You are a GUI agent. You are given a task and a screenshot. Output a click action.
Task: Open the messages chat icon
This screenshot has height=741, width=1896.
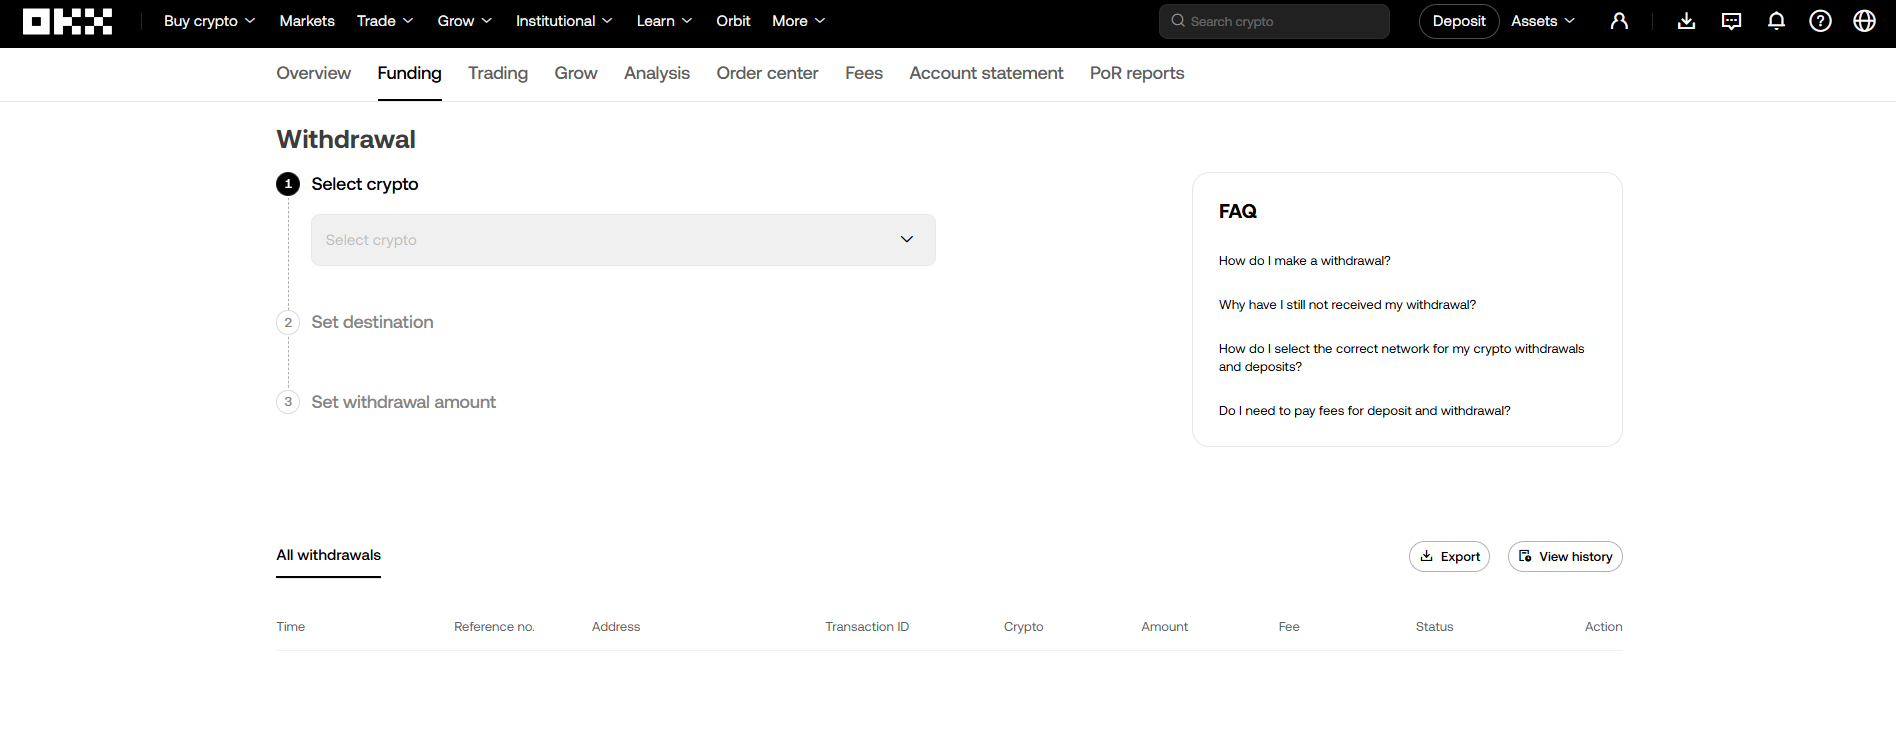click(x=1731, y=21)
